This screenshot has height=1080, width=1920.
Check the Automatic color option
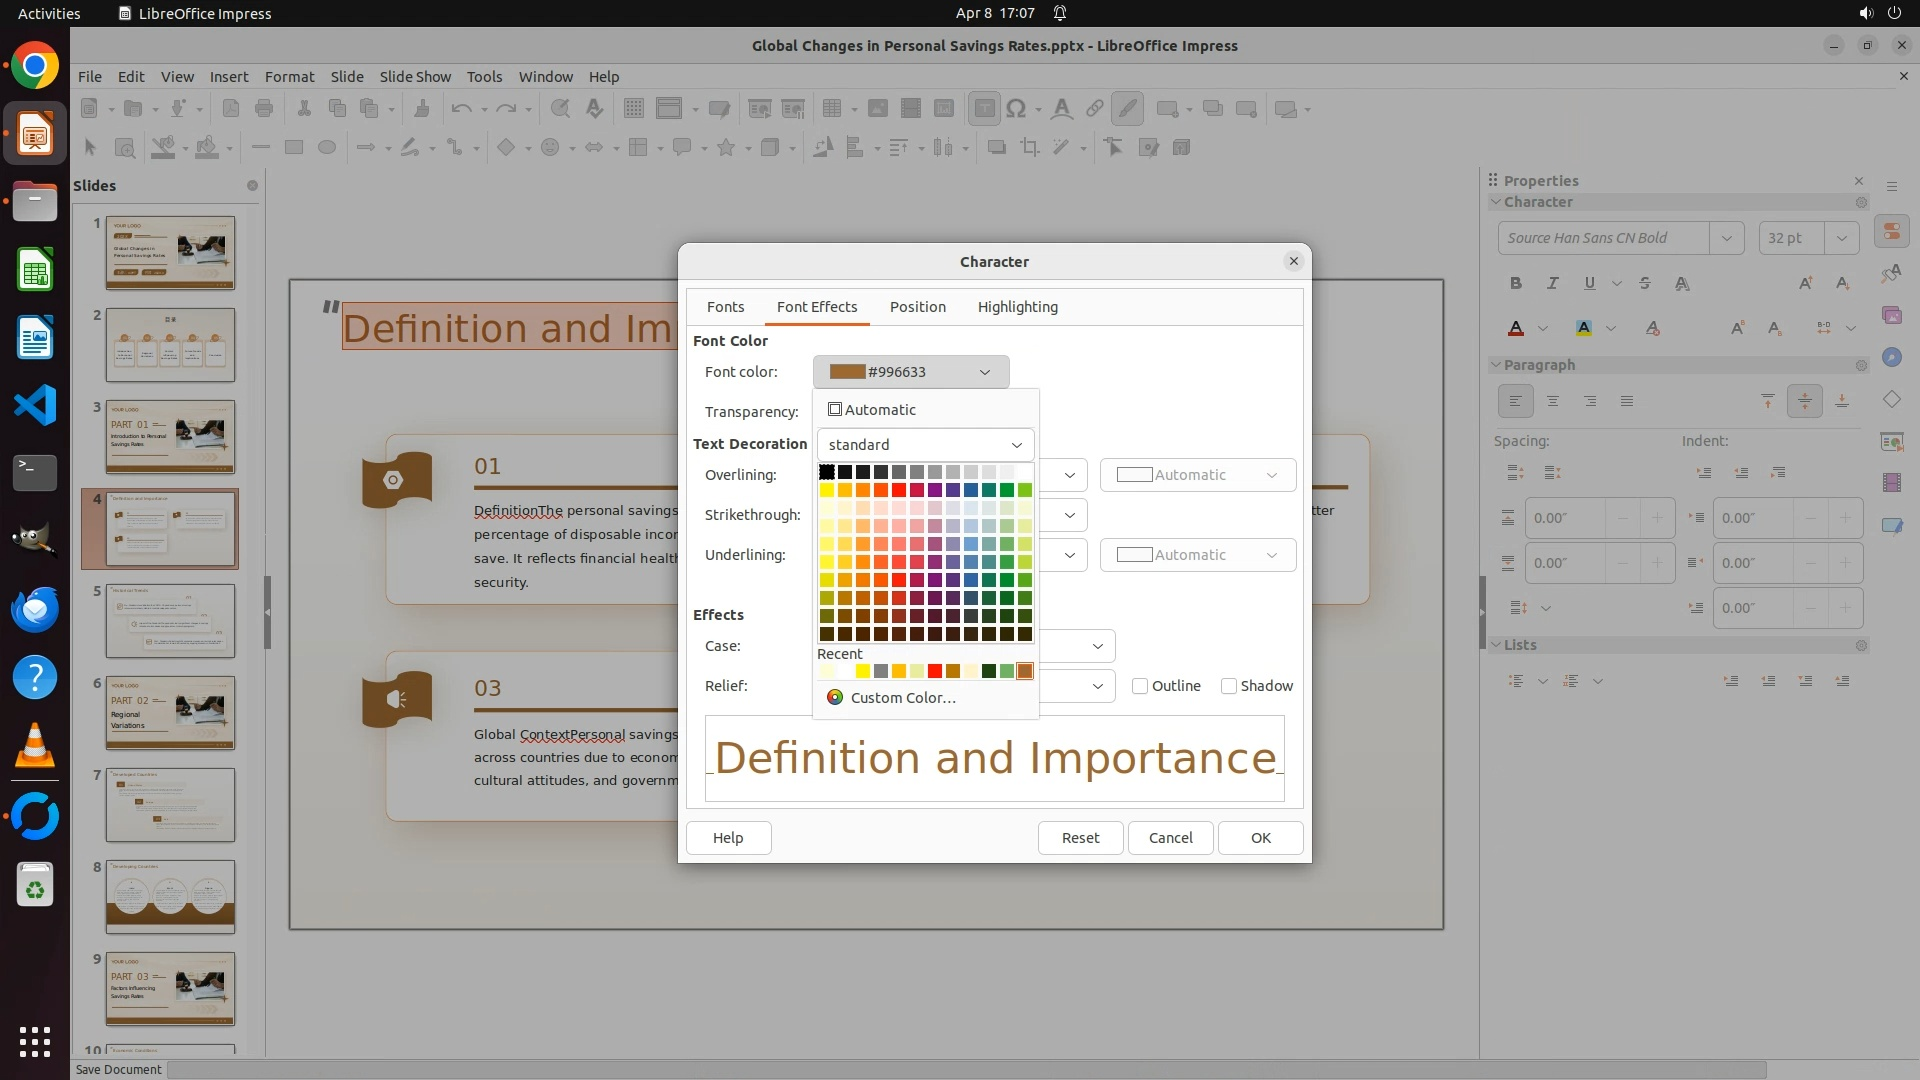835,410
